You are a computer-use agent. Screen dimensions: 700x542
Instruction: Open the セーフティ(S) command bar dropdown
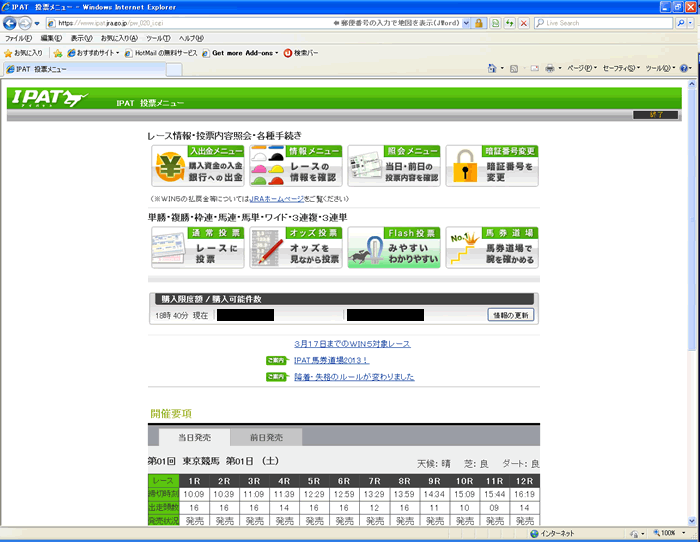tap(621, 68)
